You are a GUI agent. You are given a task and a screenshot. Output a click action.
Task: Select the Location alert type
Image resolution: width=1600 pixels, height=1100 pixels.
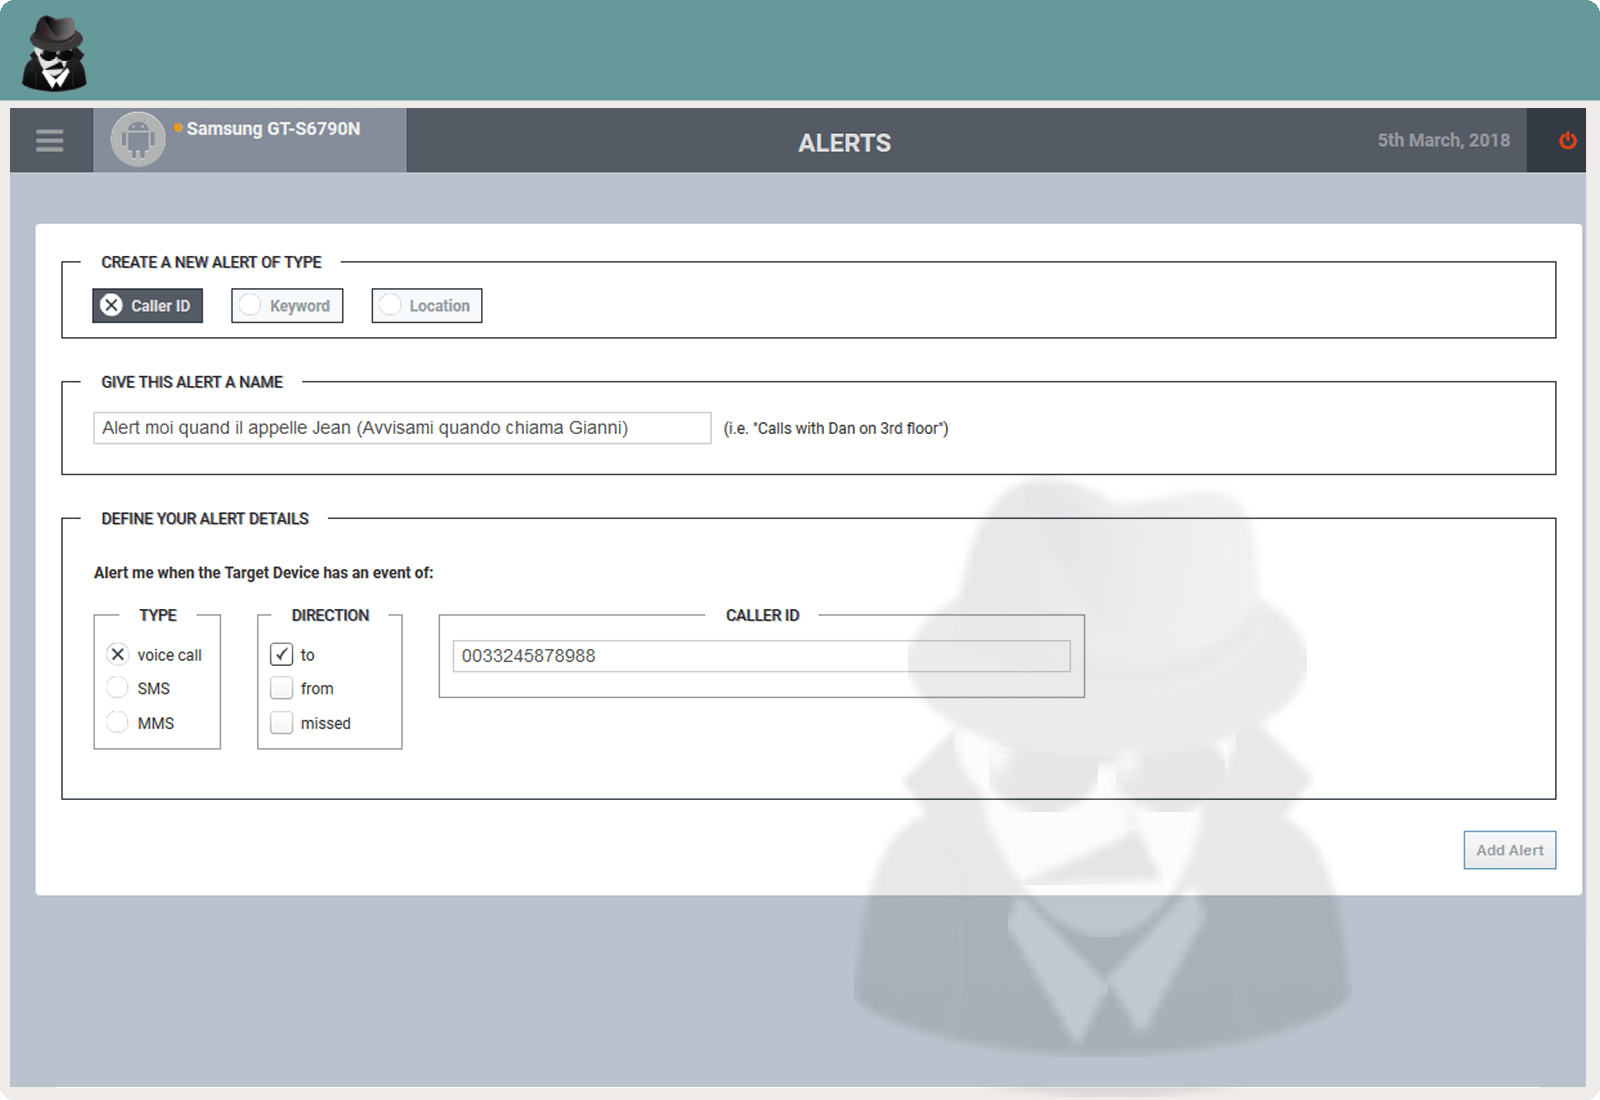coord(427,306)
